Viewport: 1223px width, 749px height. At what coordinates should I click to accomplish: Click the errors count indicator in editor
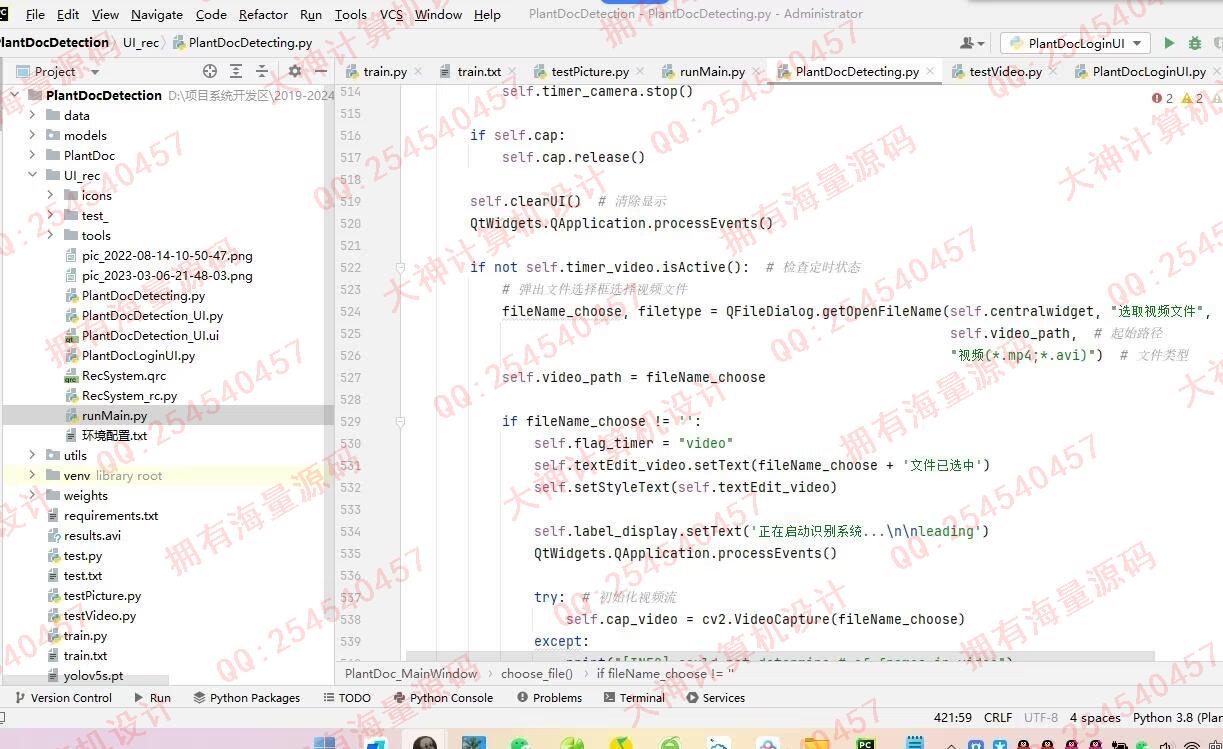(x=1163, y=98)
